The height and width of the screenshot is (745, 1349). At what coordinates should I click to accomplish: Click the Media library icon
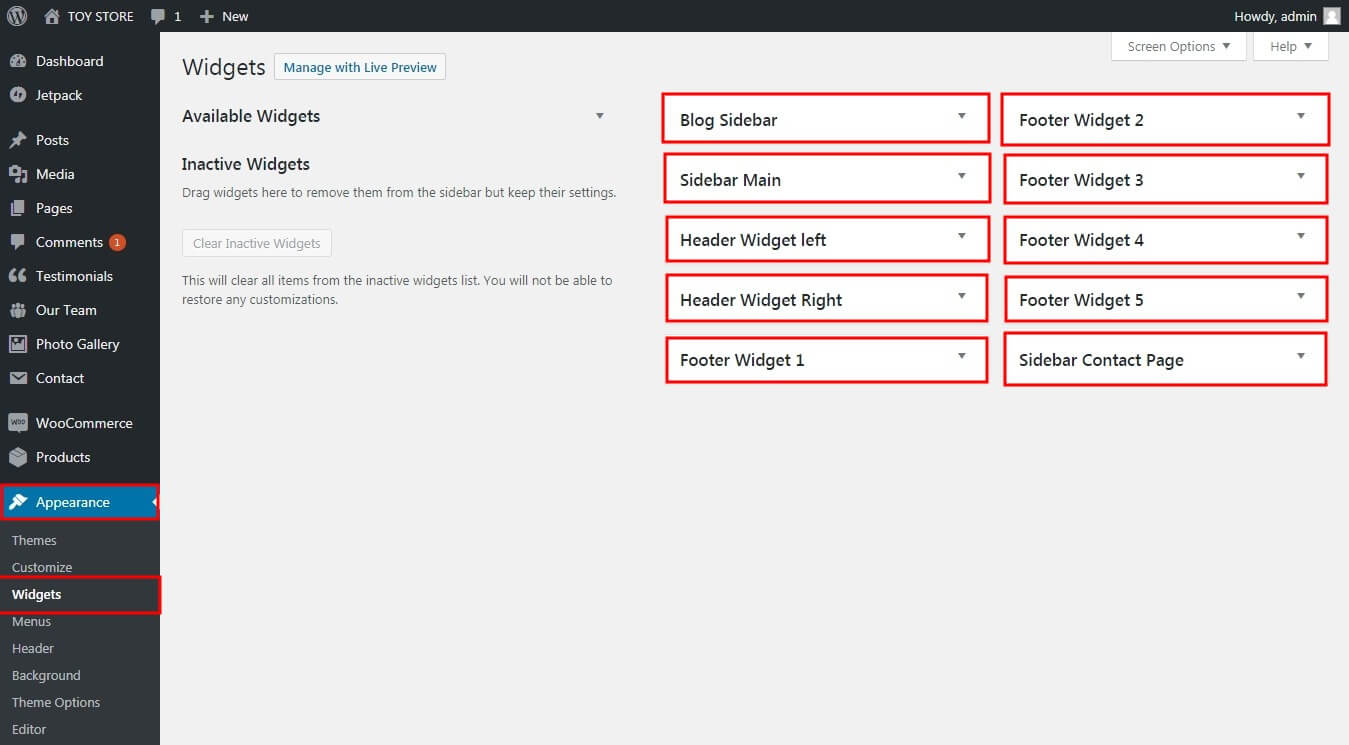pyautogui.click(x=18, y=174)
